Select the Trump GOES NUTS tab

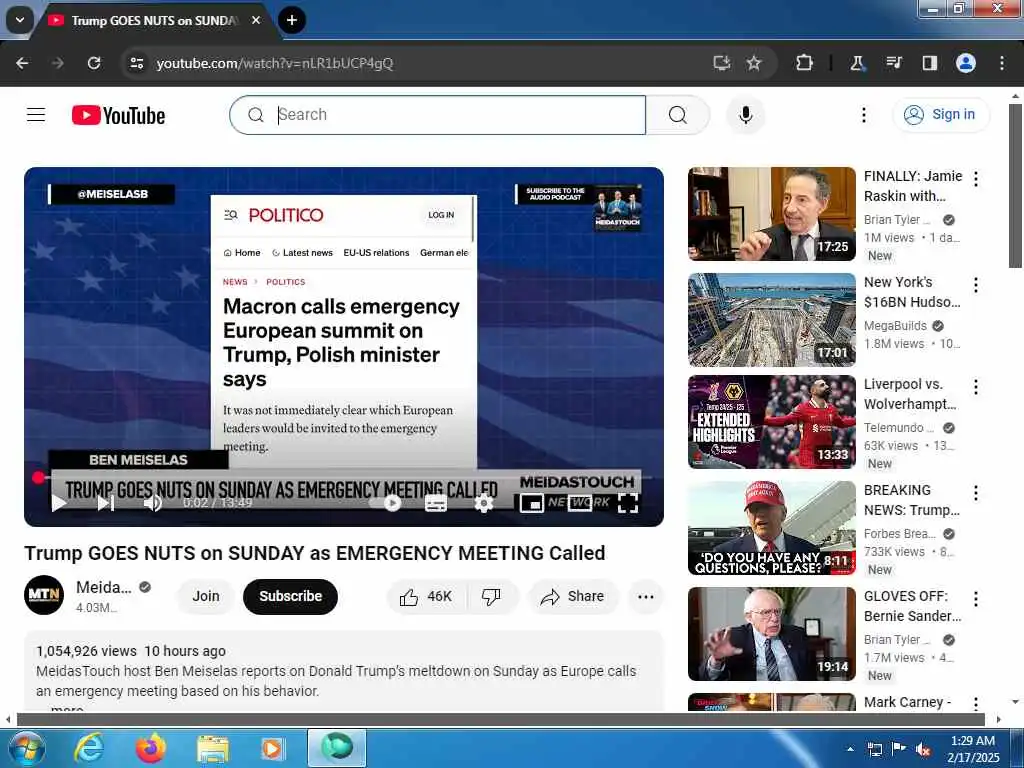(154, 20)
